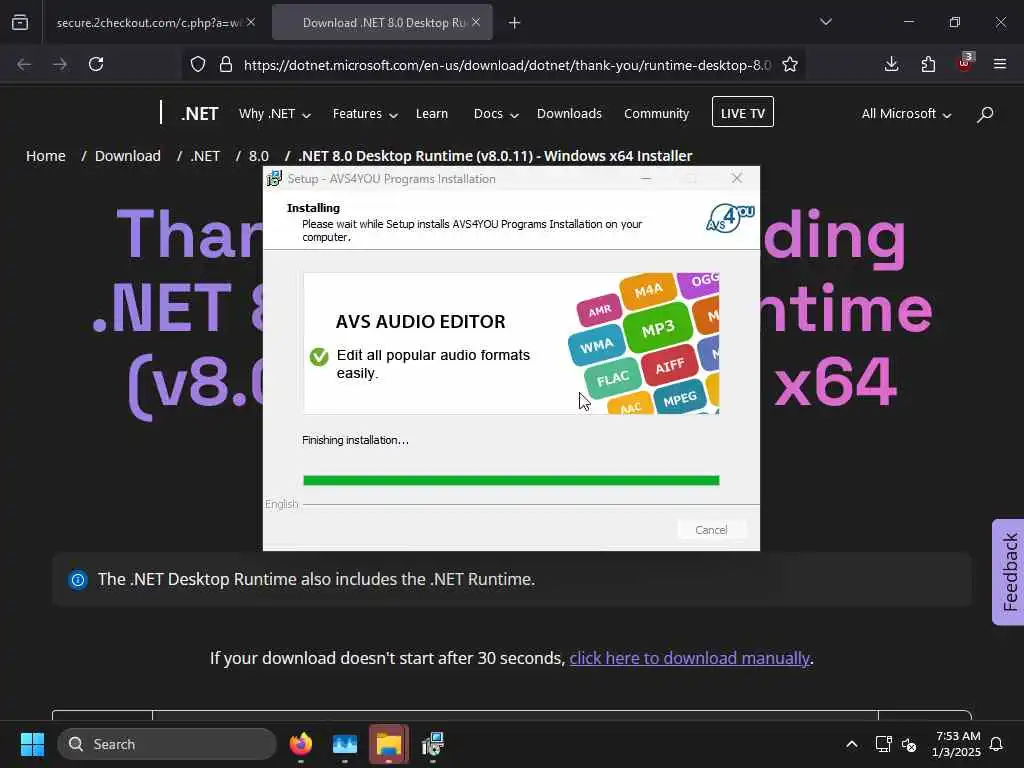Open File Explorer from the taskbar
The height and width of the screenshot is (768, 1024).
(x=389, y=744)
